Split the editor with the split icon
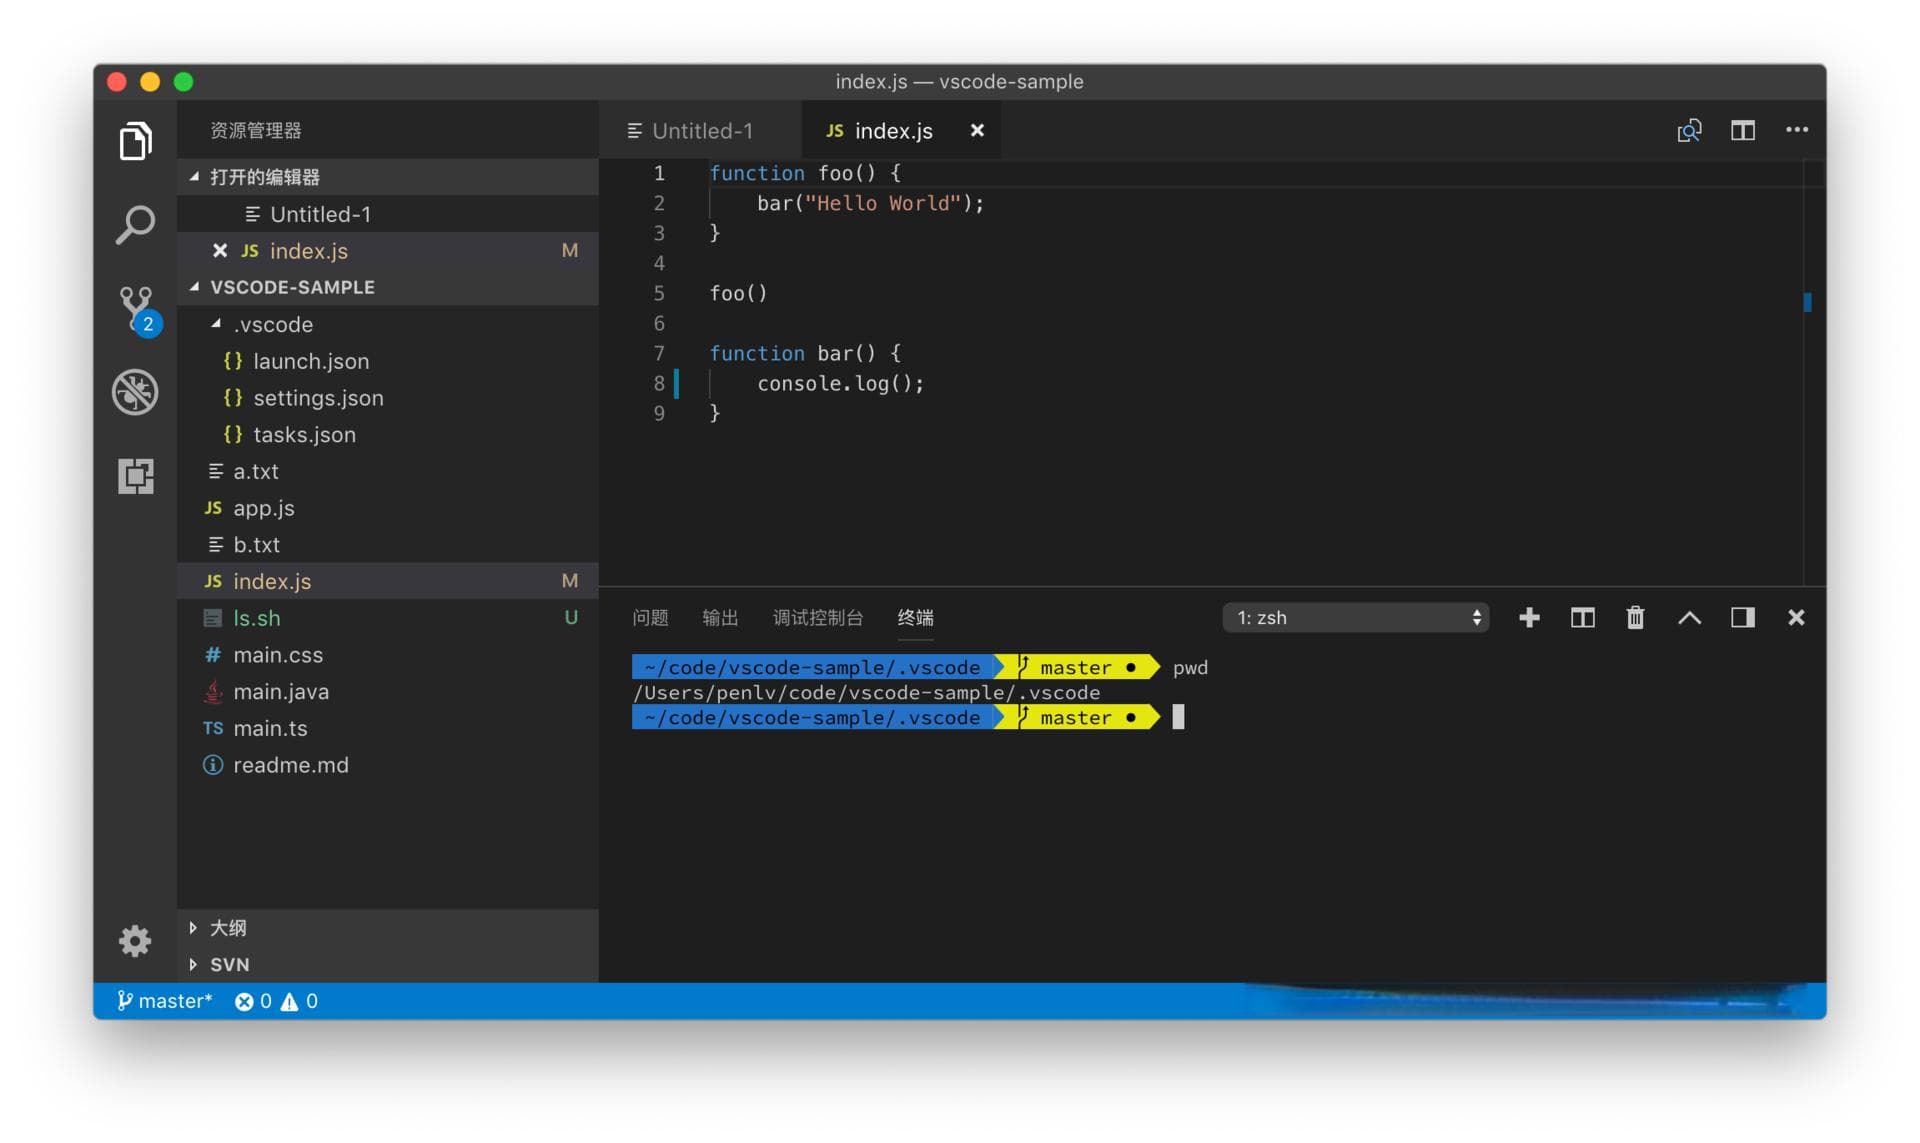 (1742, 131)
